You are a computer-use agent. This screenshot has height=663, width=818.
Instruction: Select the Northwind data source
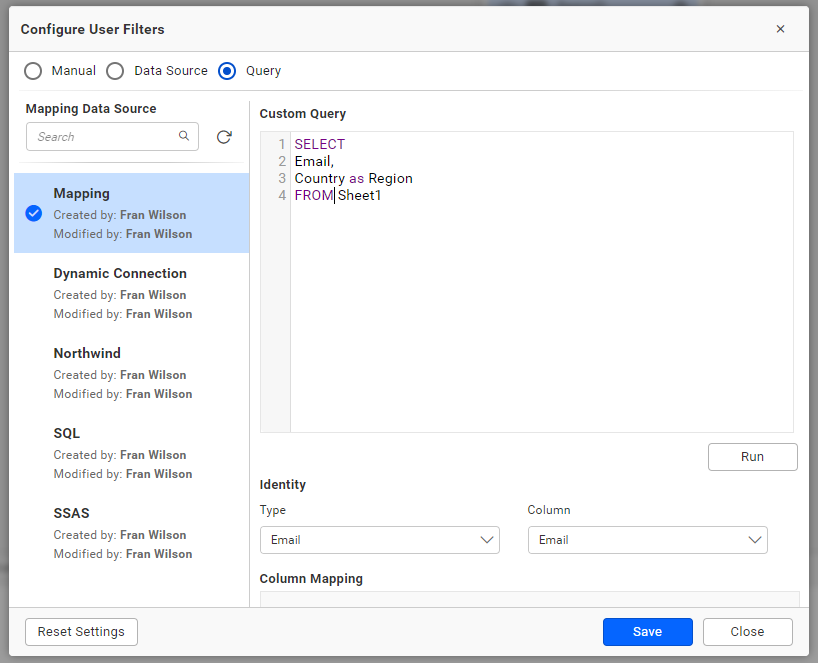[x=86, y=353]
